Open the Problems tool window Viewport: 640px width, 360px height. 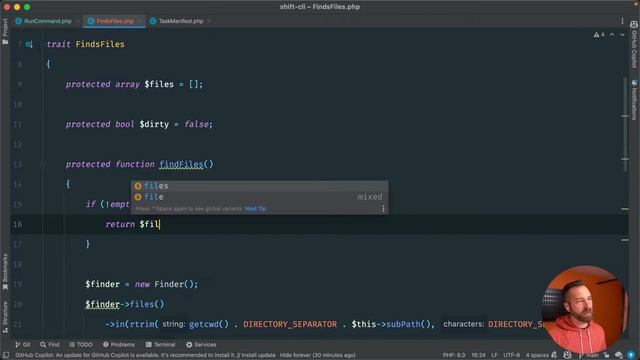(119, 344)
